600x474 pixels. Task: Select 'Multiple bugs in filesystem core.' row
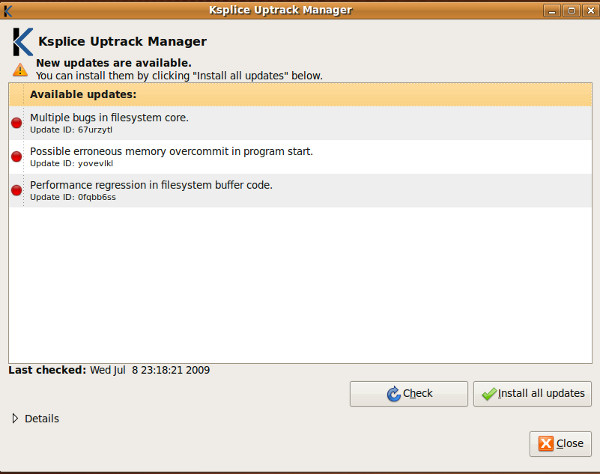click(x=300, y=123)
